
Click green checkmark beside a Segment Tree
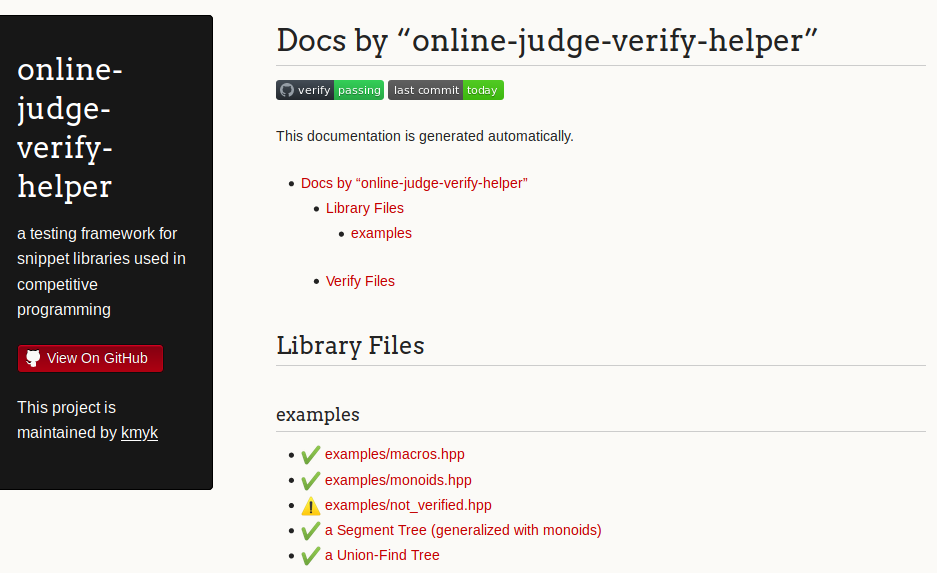(x=310, y=531)
